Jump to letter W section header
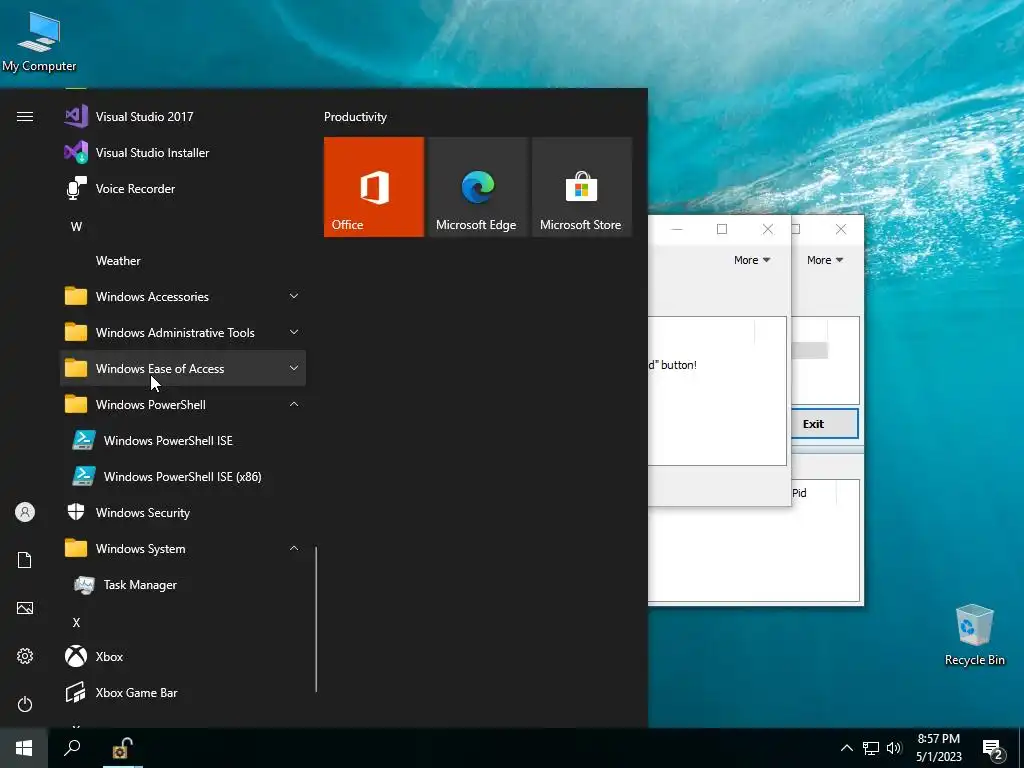Screen dimensions: 1024x768 tap(76, 227)
